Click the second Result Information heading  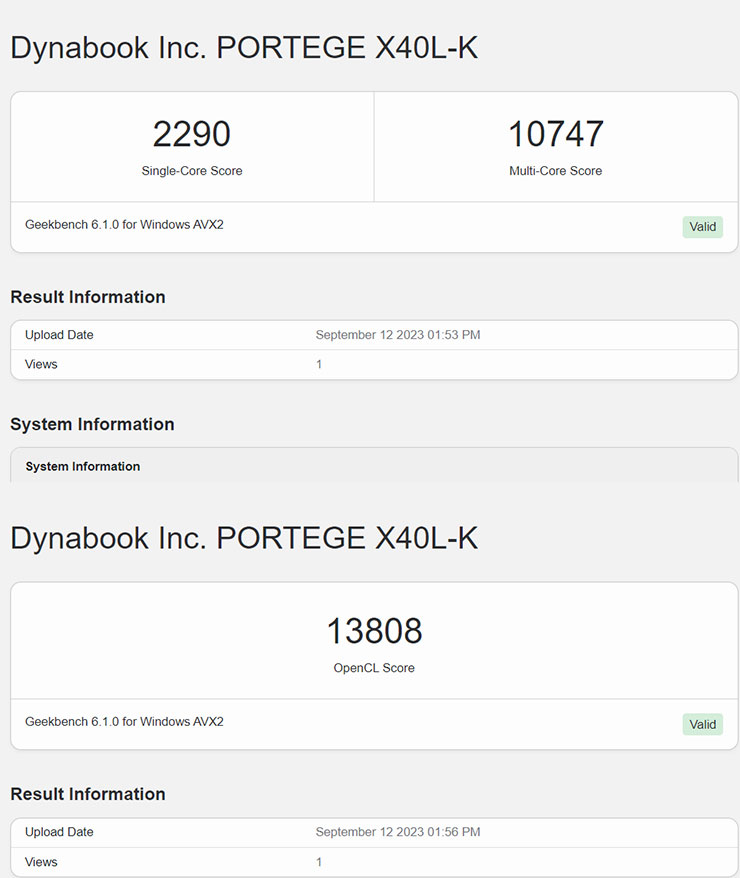coord(87,794)
